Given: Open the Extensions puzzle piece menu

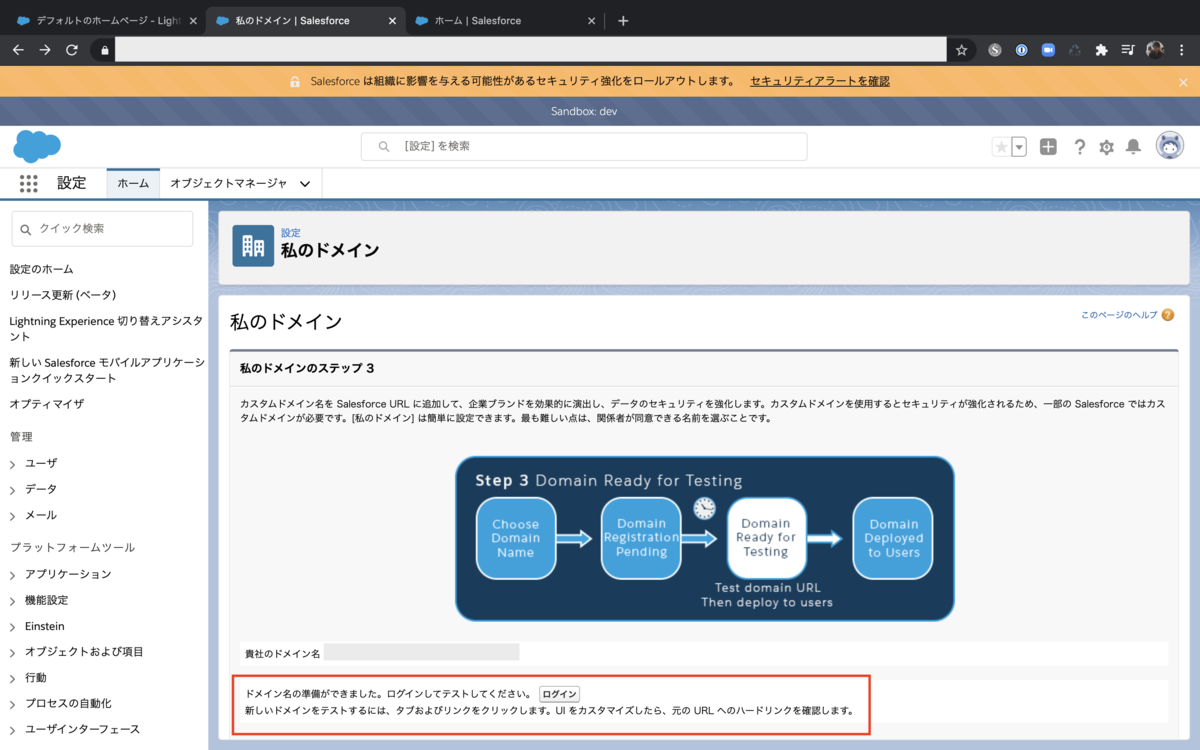Looking at the screenshot, I should point(1101,49).
